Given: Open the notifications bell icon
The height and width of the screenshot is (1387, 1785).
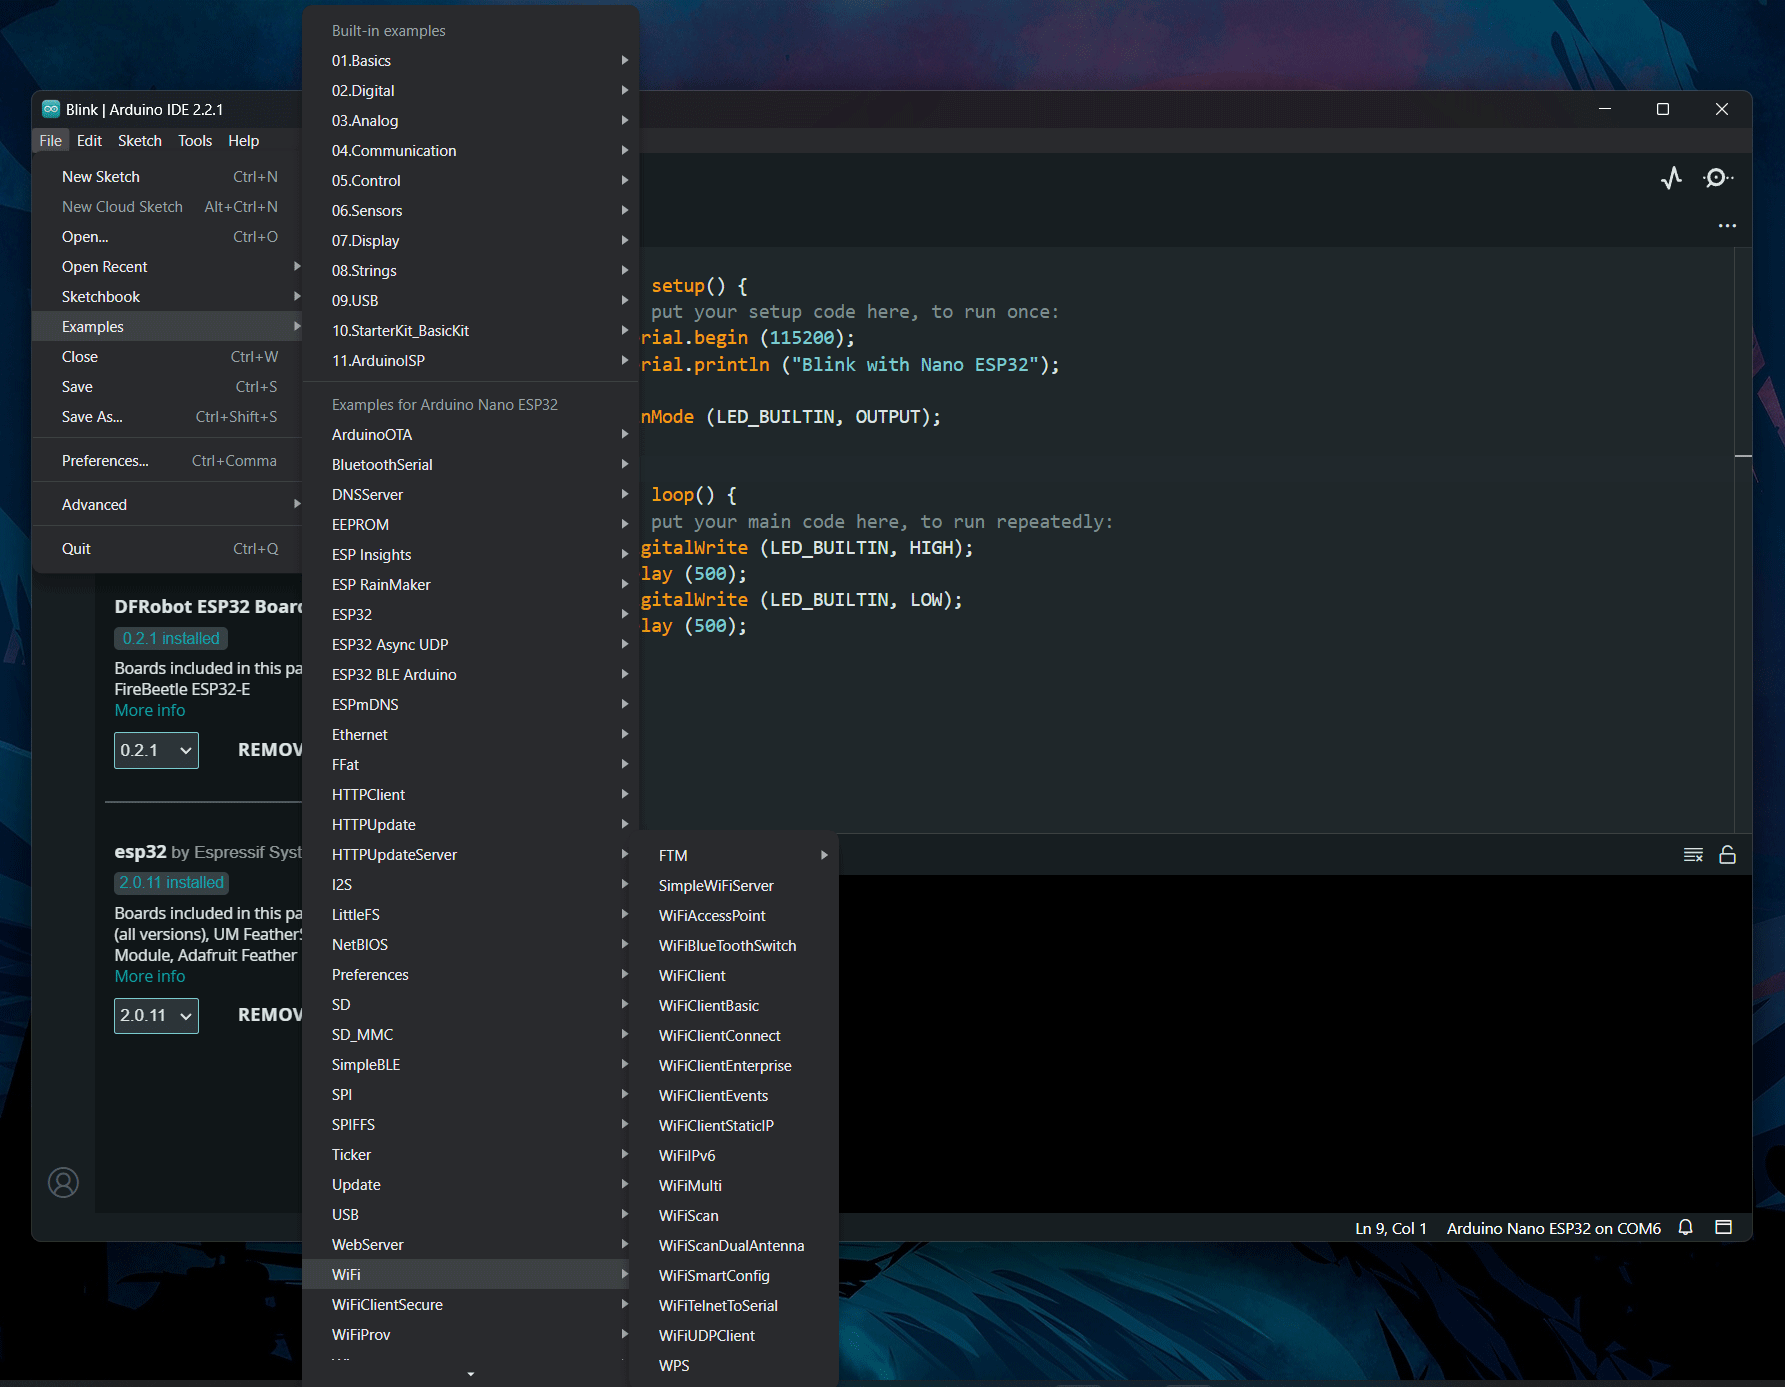Looking at the screenshot, I should coord(1685,1227).
